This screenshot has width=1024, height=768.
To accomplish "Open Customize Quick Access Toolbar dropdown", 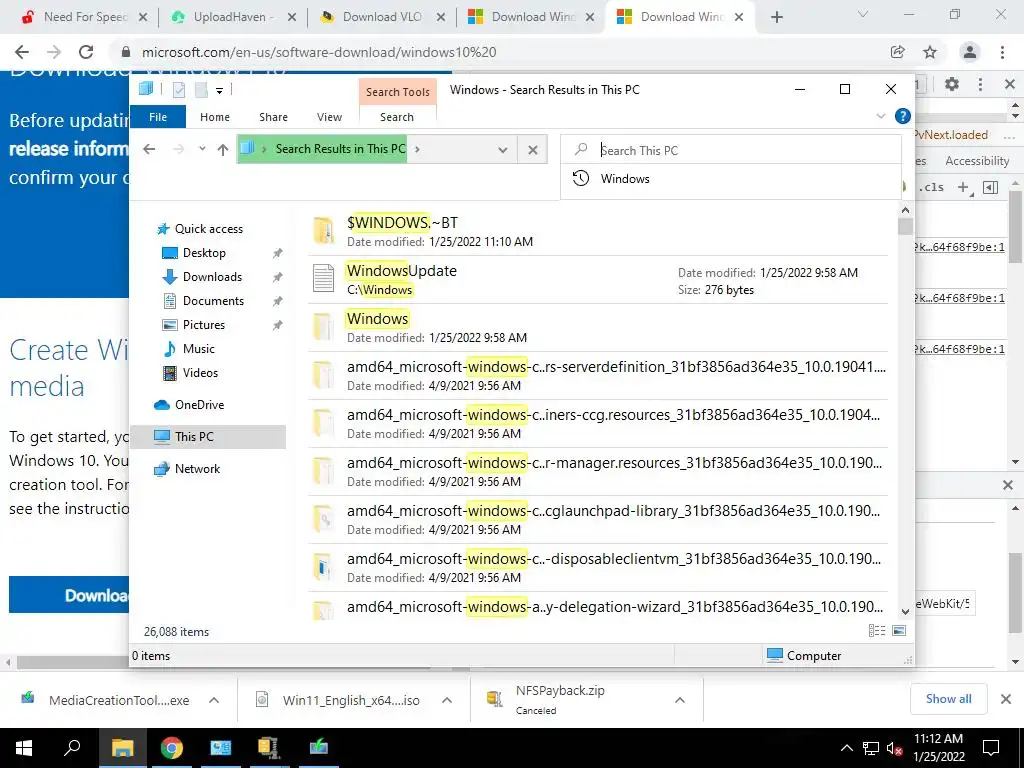I will (x=219, y=90).
